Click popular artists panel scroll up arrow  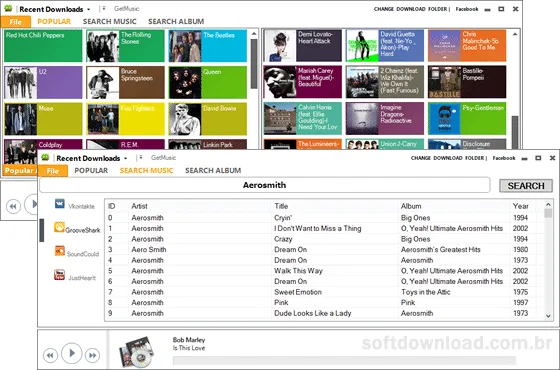254,34
